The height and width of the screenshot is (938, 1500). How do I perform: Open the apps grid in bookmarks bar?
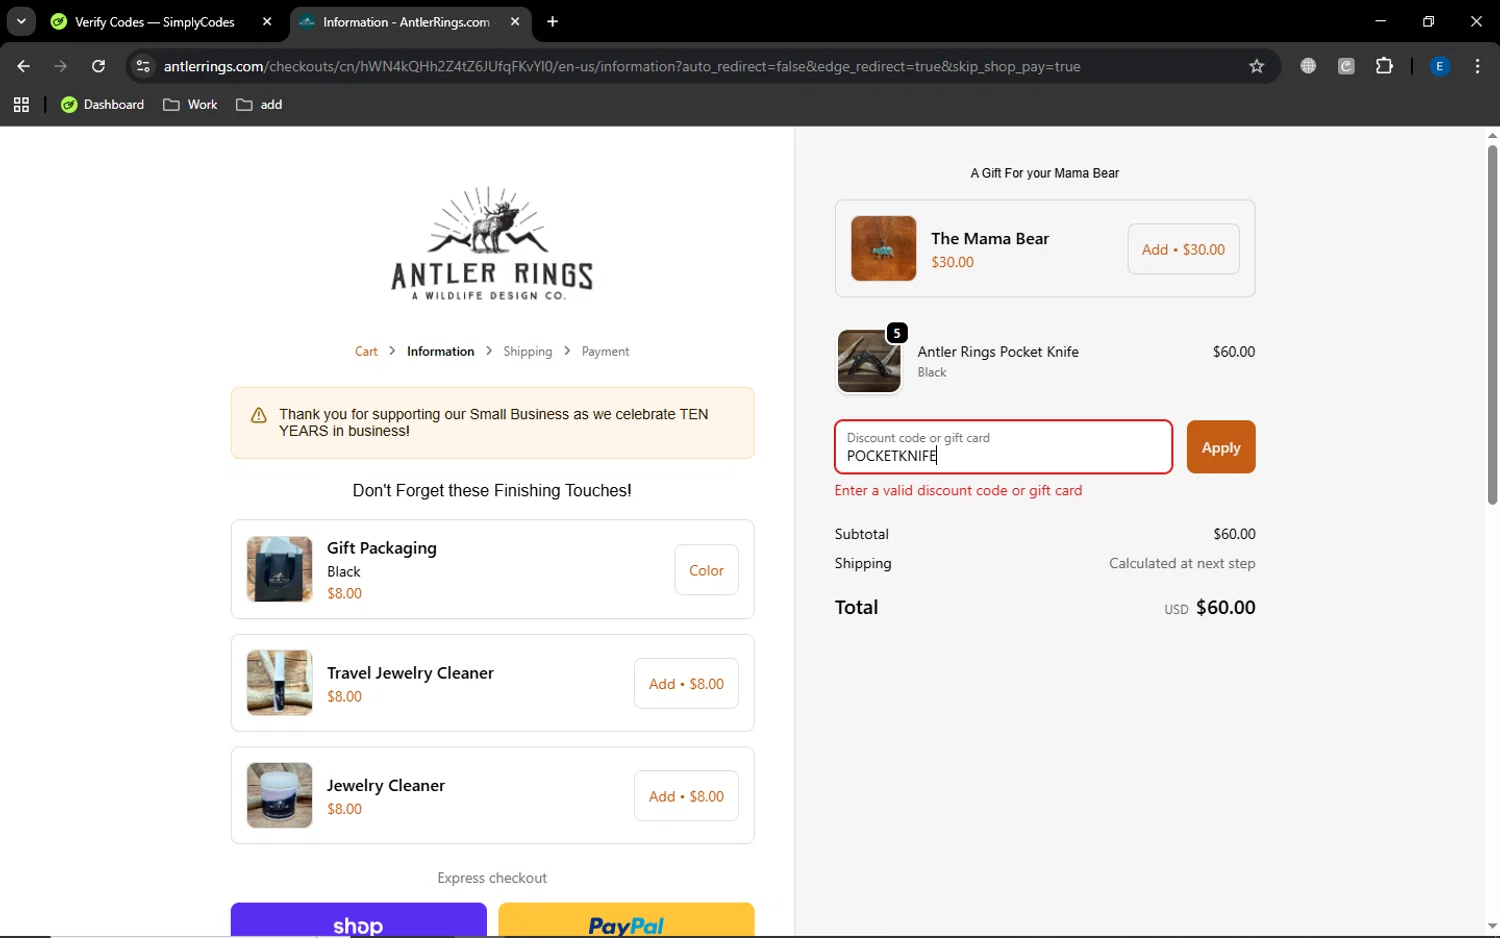[21, 104]
